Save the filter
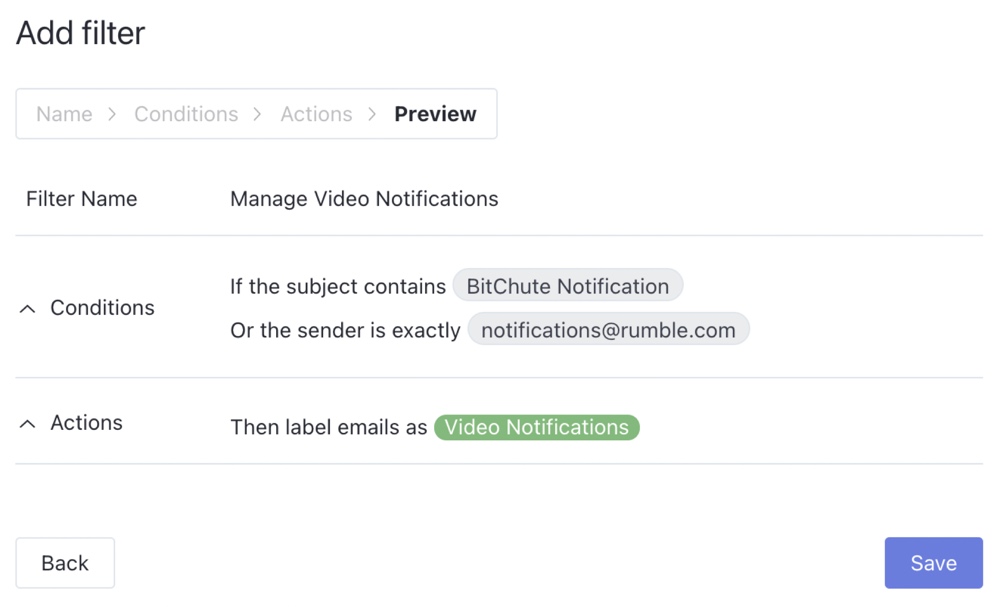Screen dimensions: 1000x607 pyautogui.click(x=934, y=563)
